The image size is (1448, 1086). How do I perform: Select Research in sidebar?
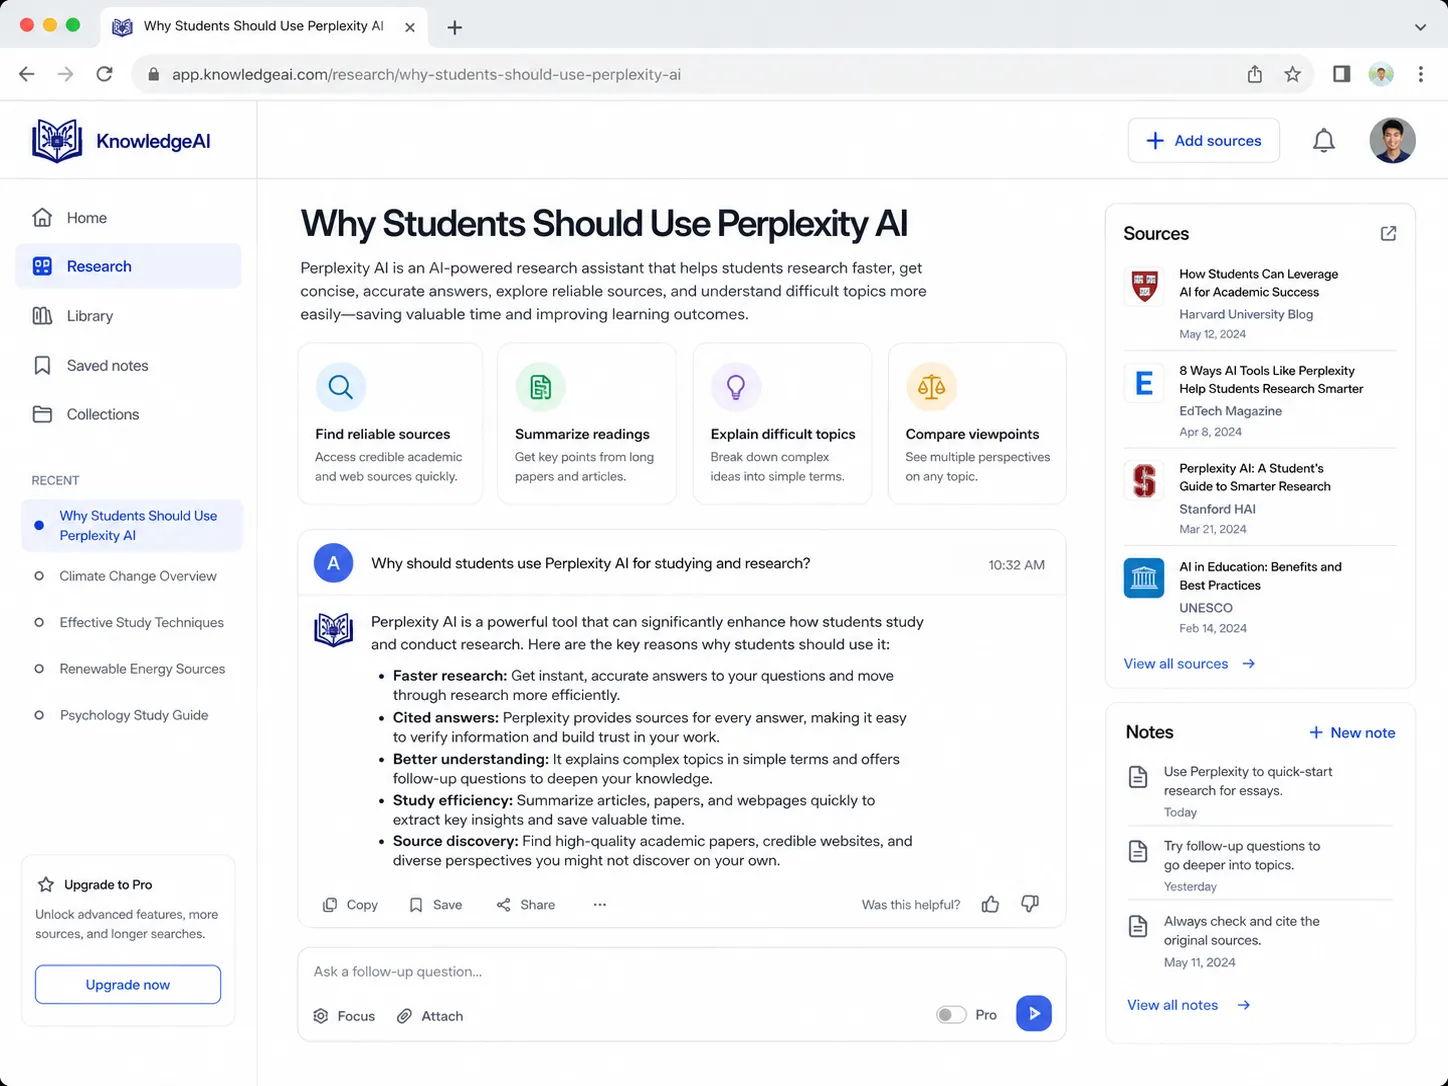click(128, 266)
